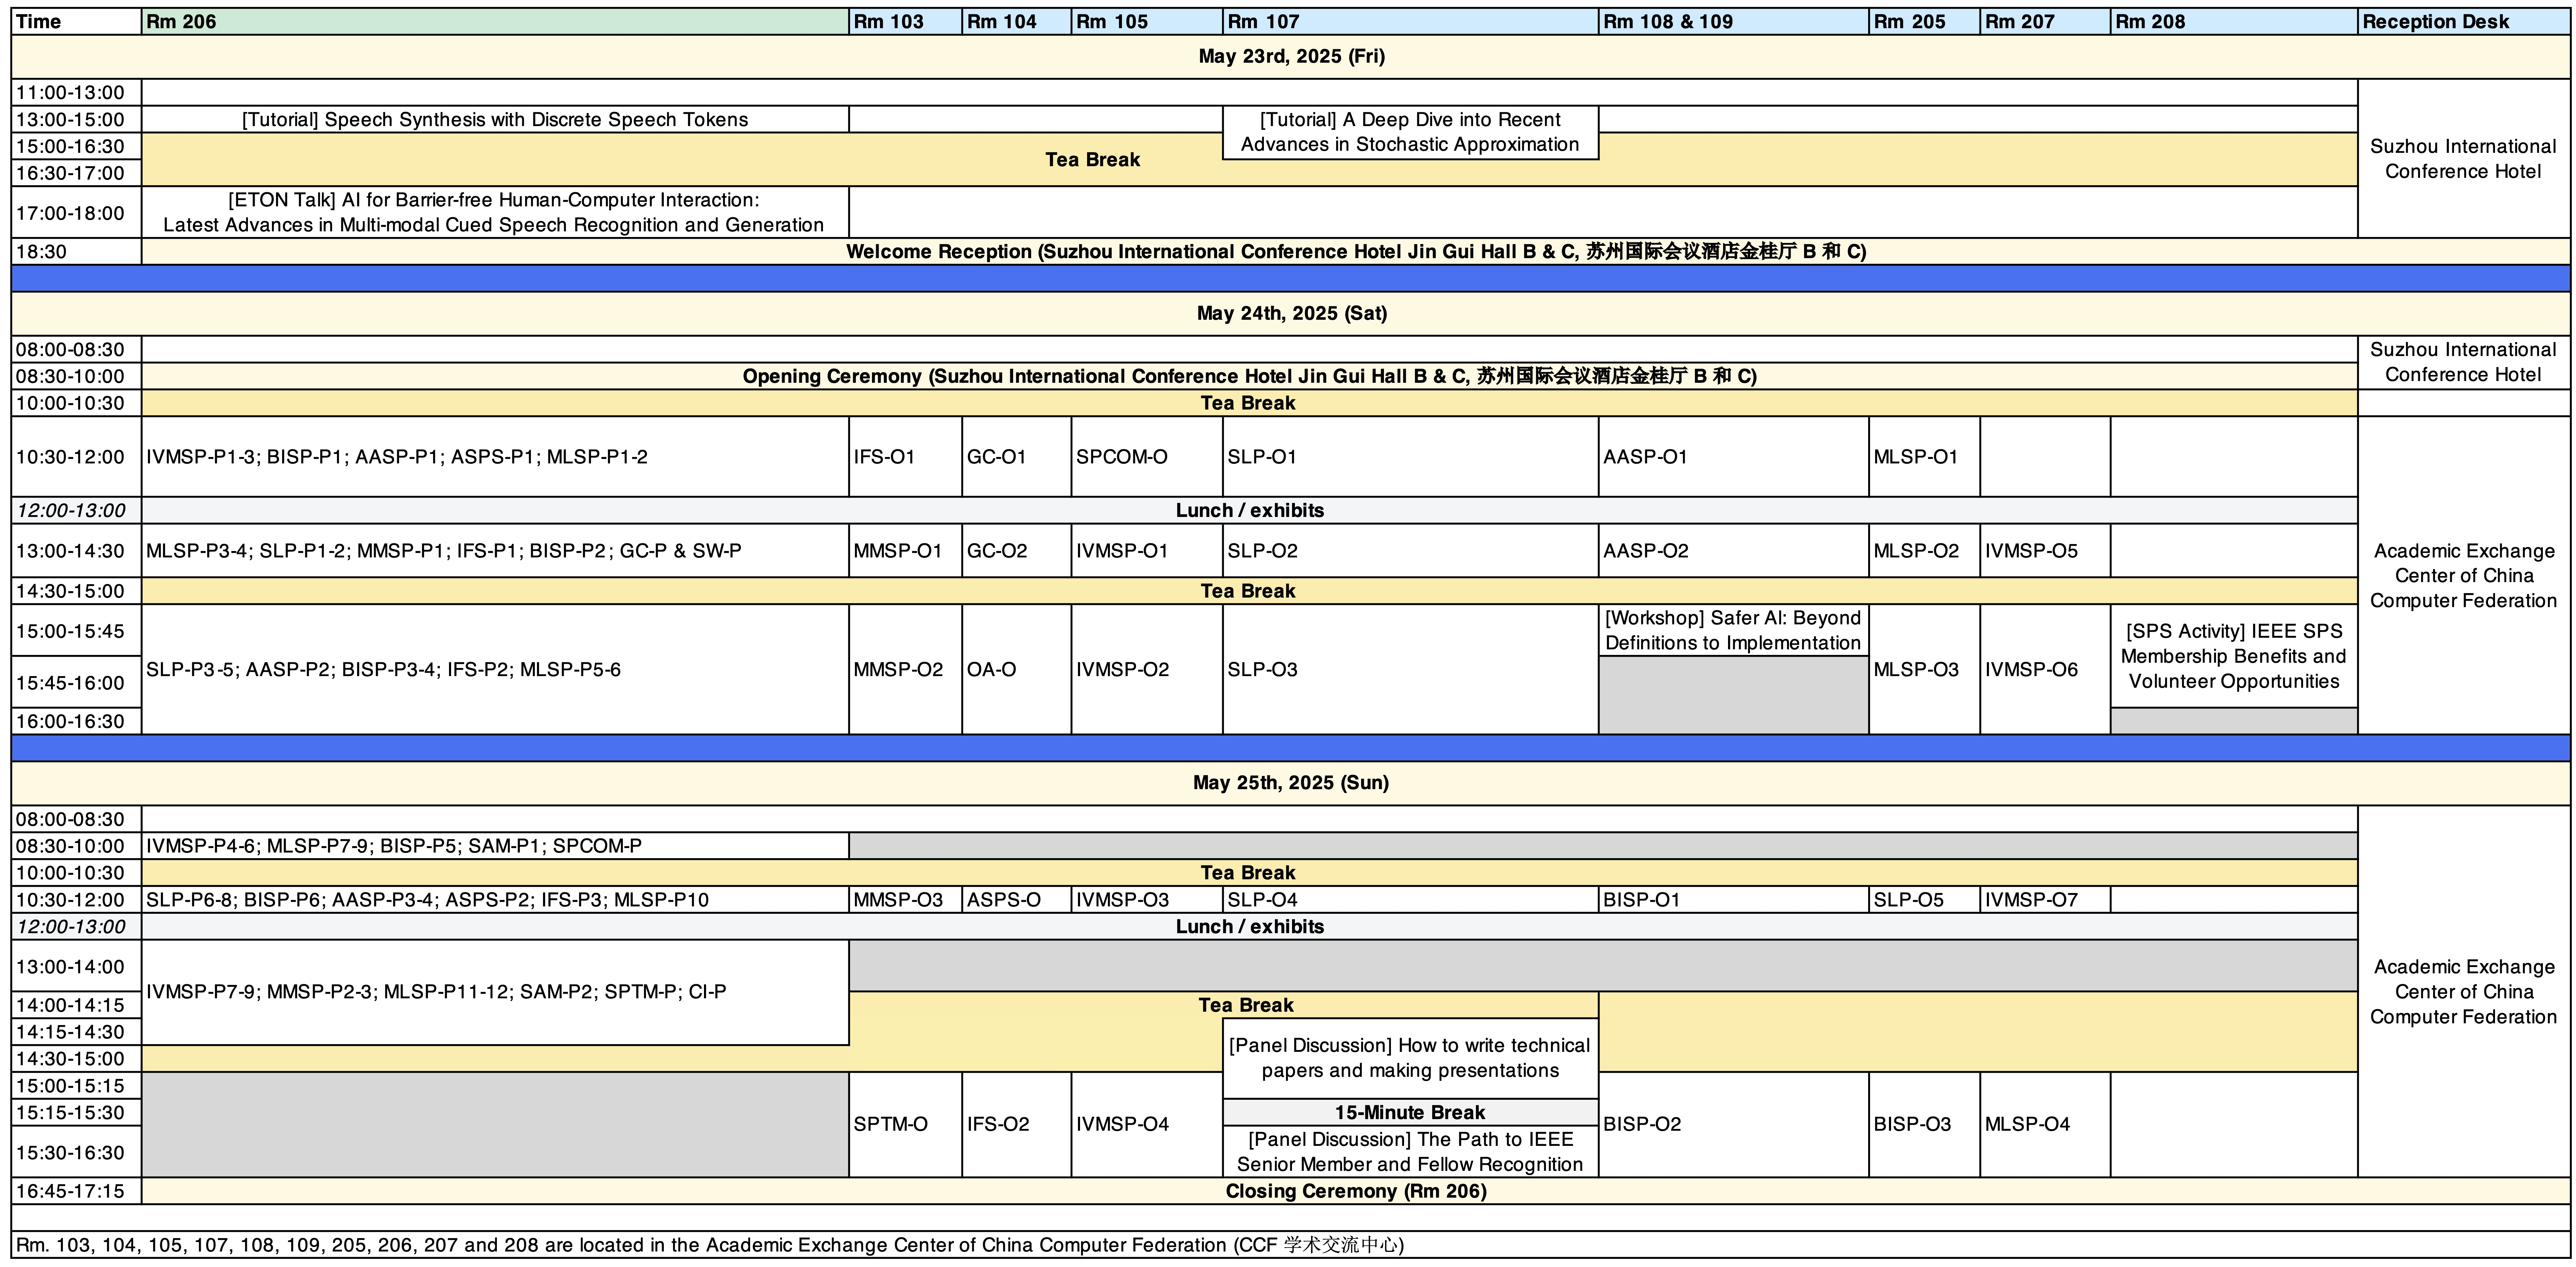Viewport: 2576px width, 1267px height.
Task: Select the SPCOM-O session cell
Action: (x=1147, y=457)
